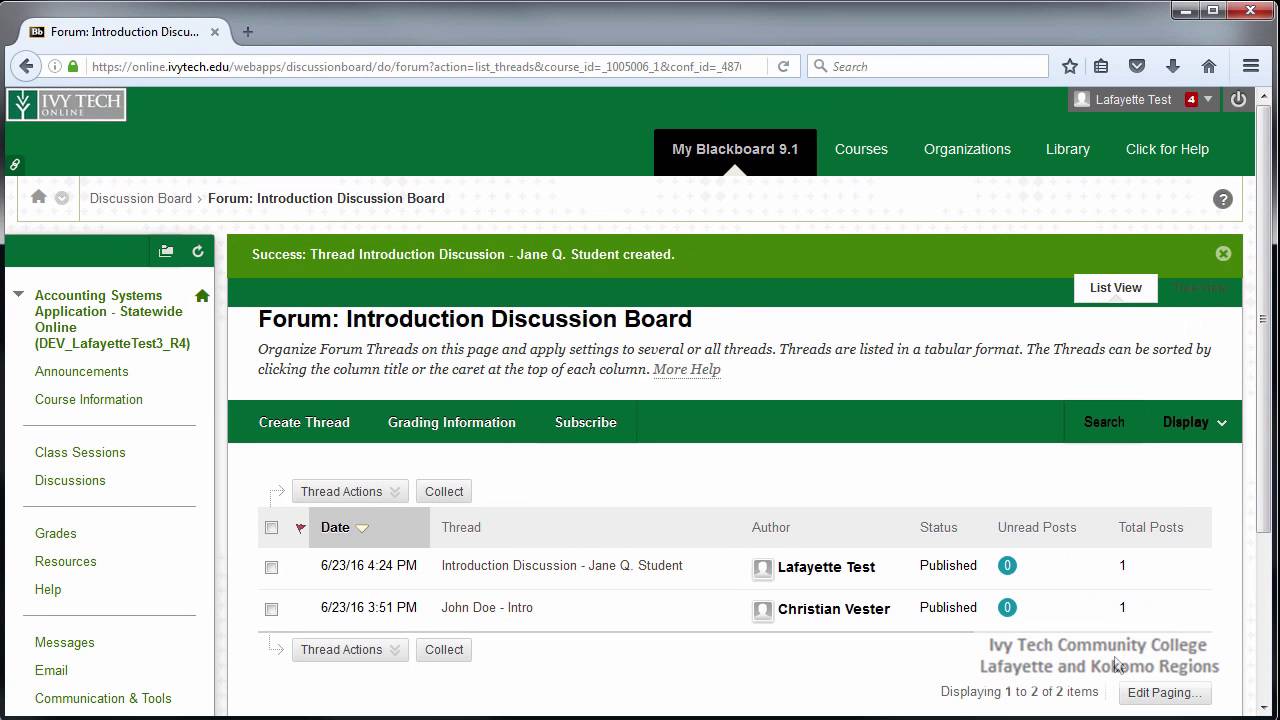Viewport: 1280px width, 720px height.
Task: Open Announcements in course menu
Action: click(x=82, y=371)
